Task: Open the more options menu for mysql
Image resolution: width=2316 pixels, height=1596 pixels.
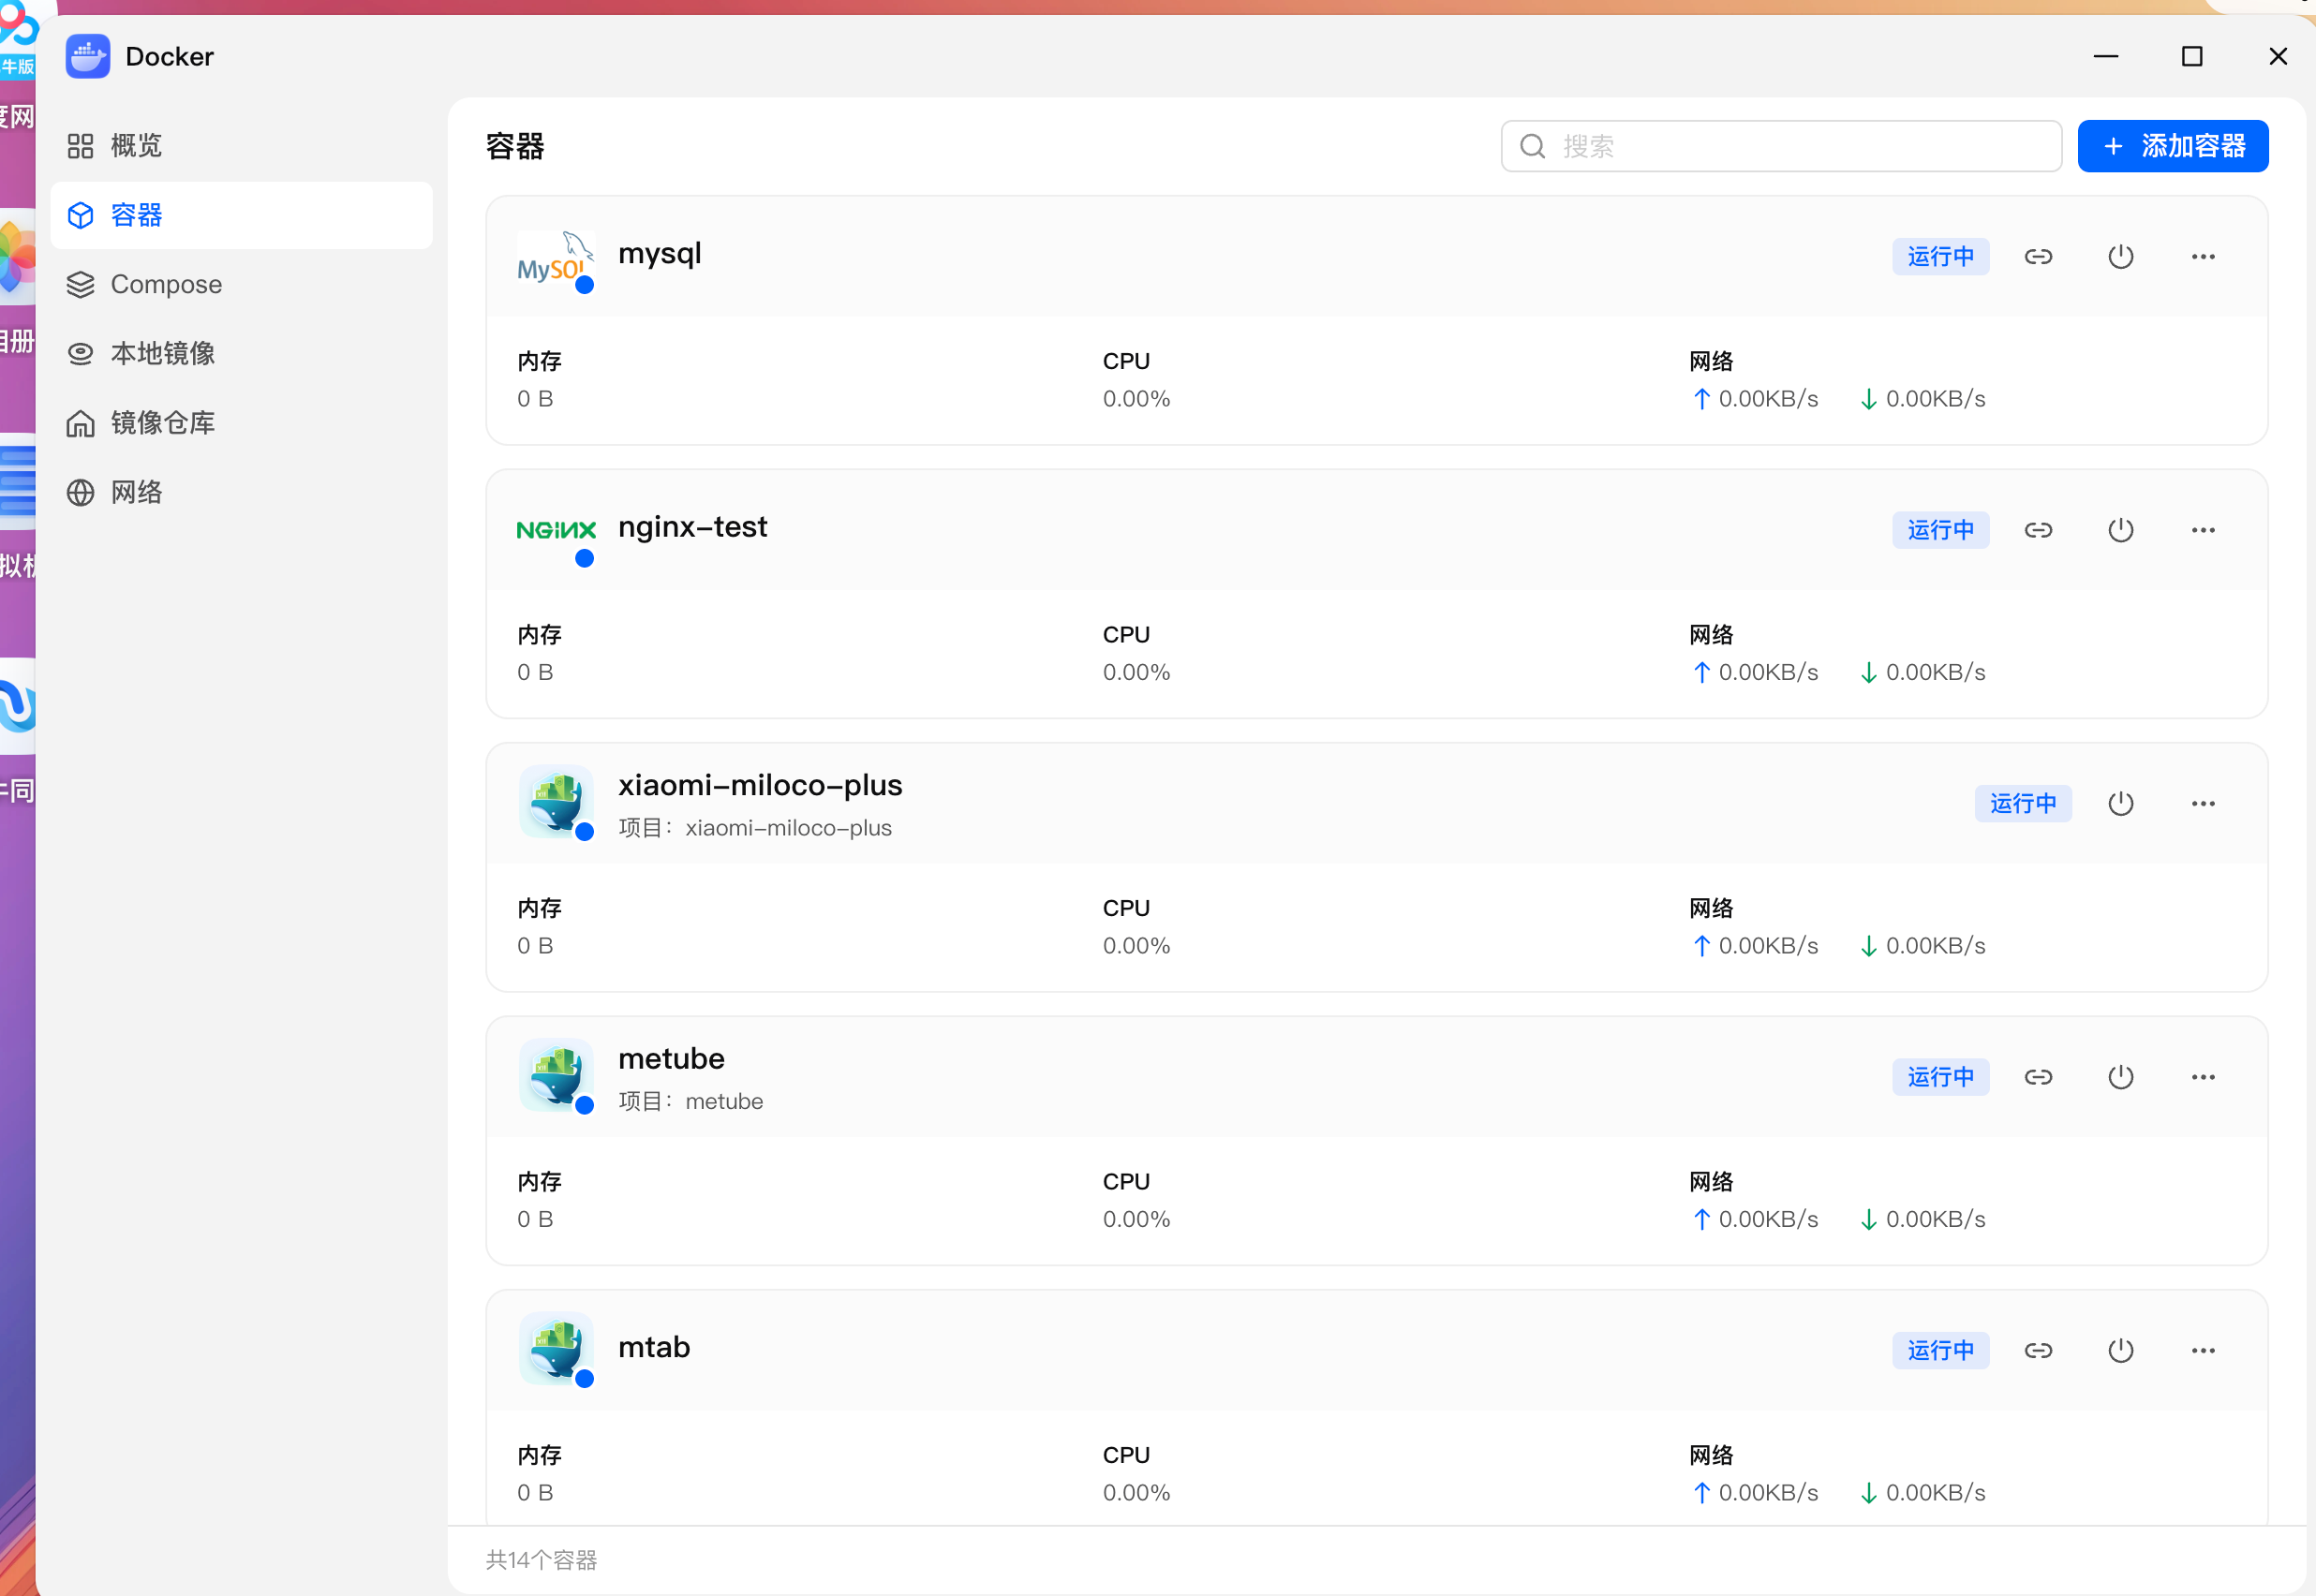Action: coord(2203,257)
